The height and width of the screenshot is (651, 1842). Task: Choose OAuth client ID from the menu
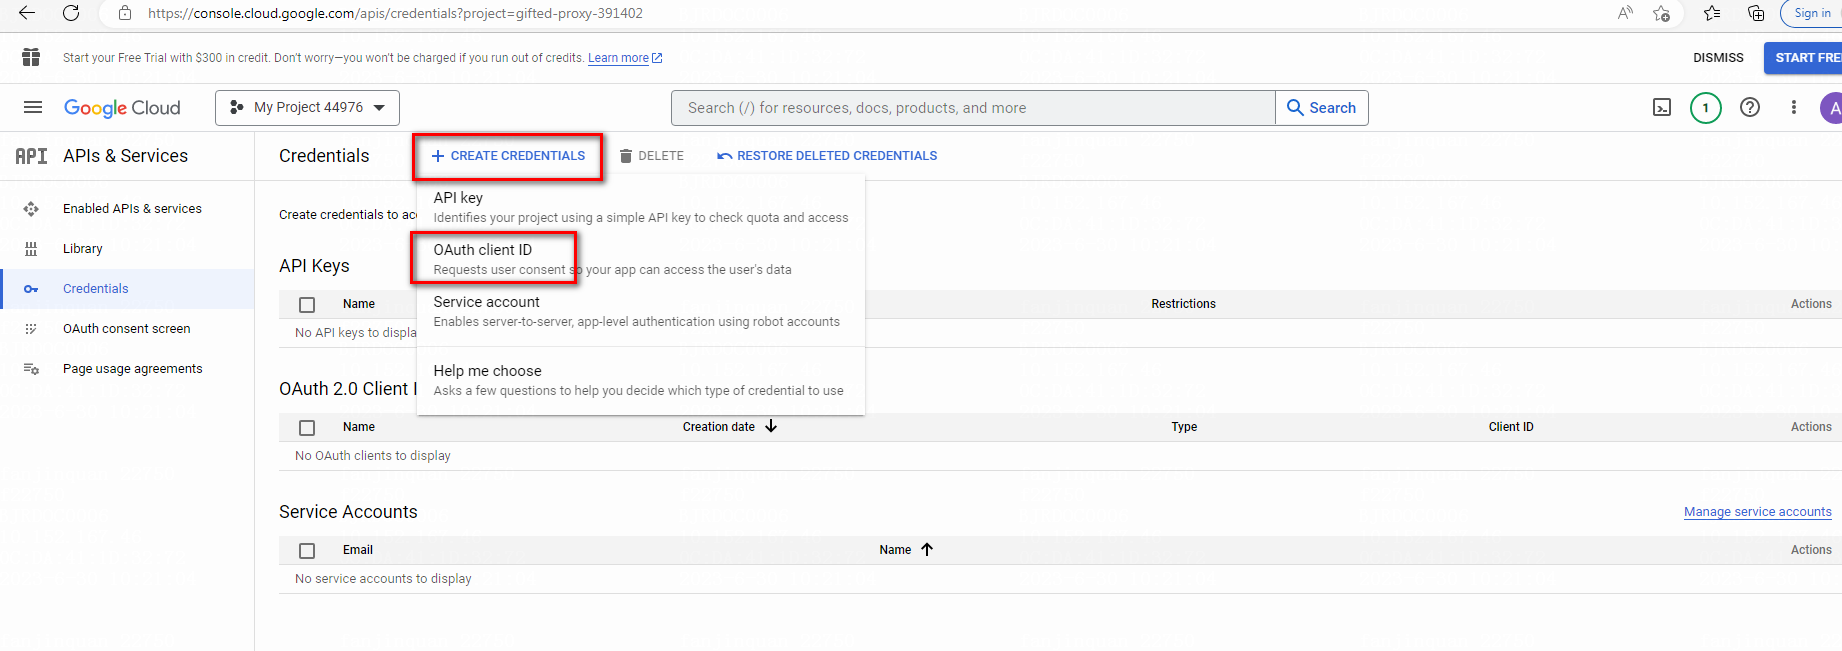point(640,259)
